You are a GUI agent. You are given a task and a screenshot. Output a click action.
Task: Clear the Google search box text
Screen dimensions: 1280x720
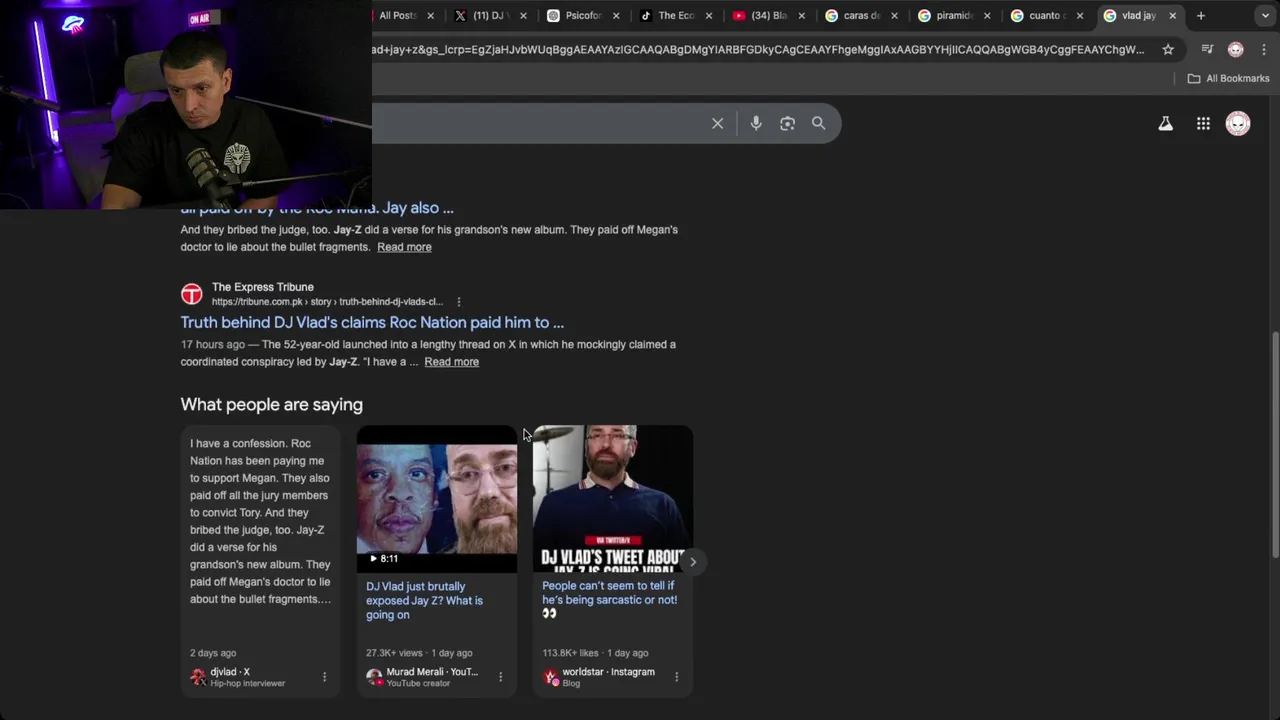click(x=717, y=123)
